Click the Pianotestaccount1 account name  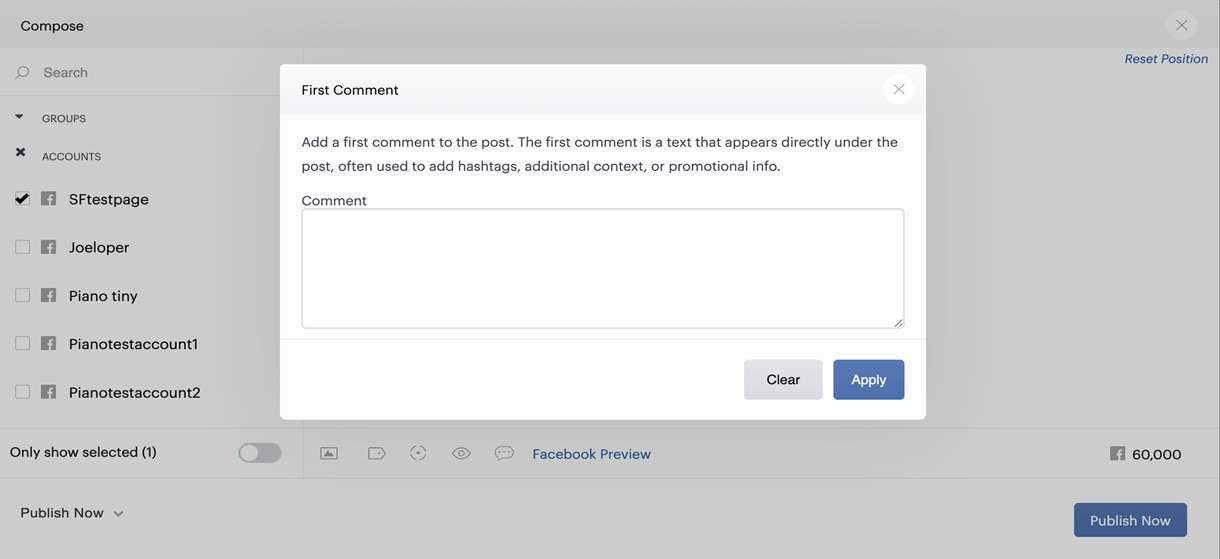tap(133, 344)
